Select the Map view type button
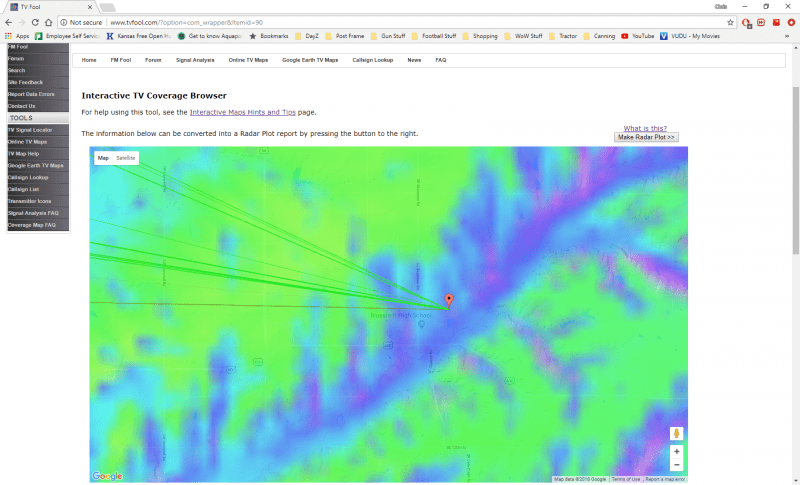This screenshot has height=485, width=800. 103,158
